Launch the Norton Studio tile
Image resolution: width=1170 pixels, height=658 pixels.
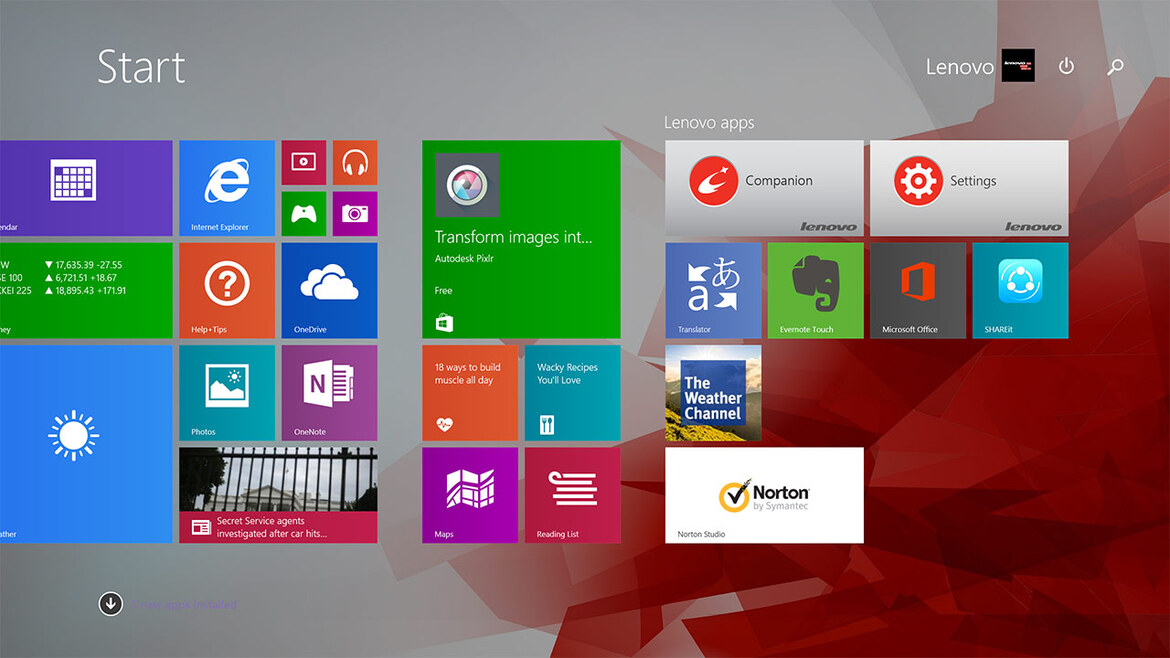764,495
